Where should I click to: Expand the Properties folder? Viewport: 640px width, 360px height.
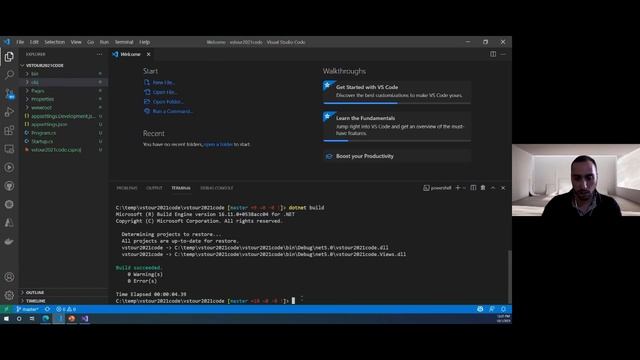[42, 99]
